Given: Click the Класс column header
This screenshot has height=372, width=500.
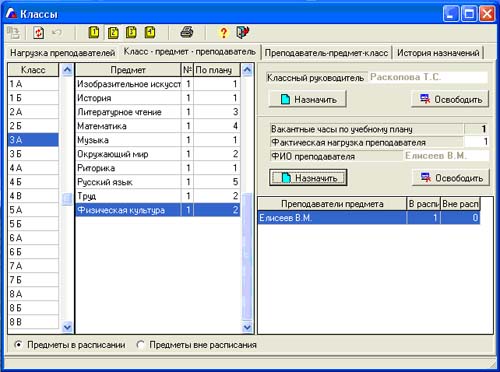Looking at the screenshot, I should pyautogui.click(x=33, y=70).
